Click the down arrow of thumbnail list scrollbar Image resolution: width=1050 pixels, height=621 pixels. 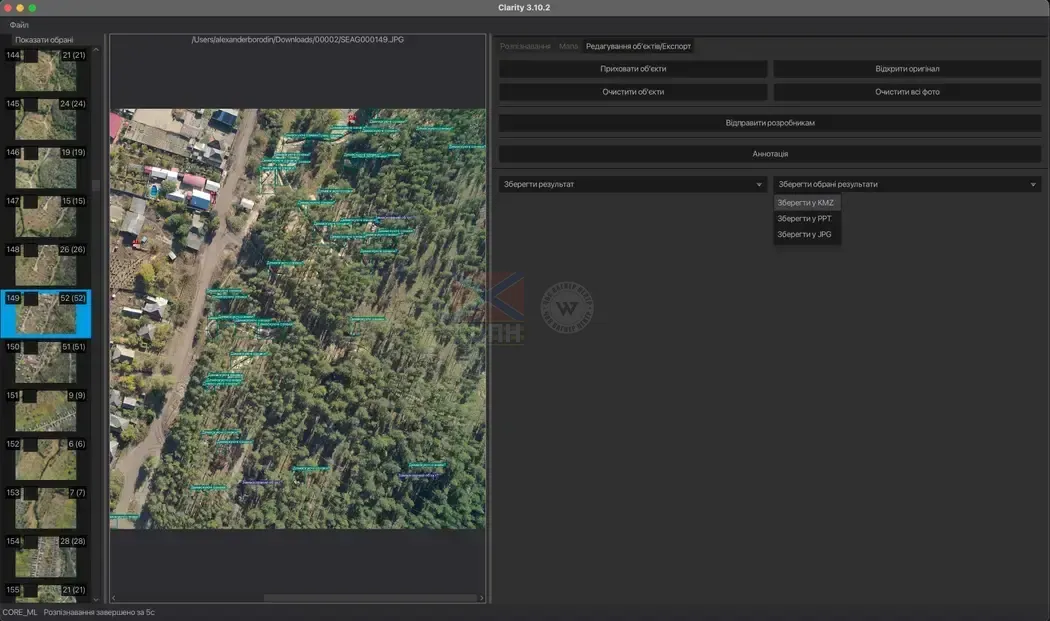click(x=96, y=600)
